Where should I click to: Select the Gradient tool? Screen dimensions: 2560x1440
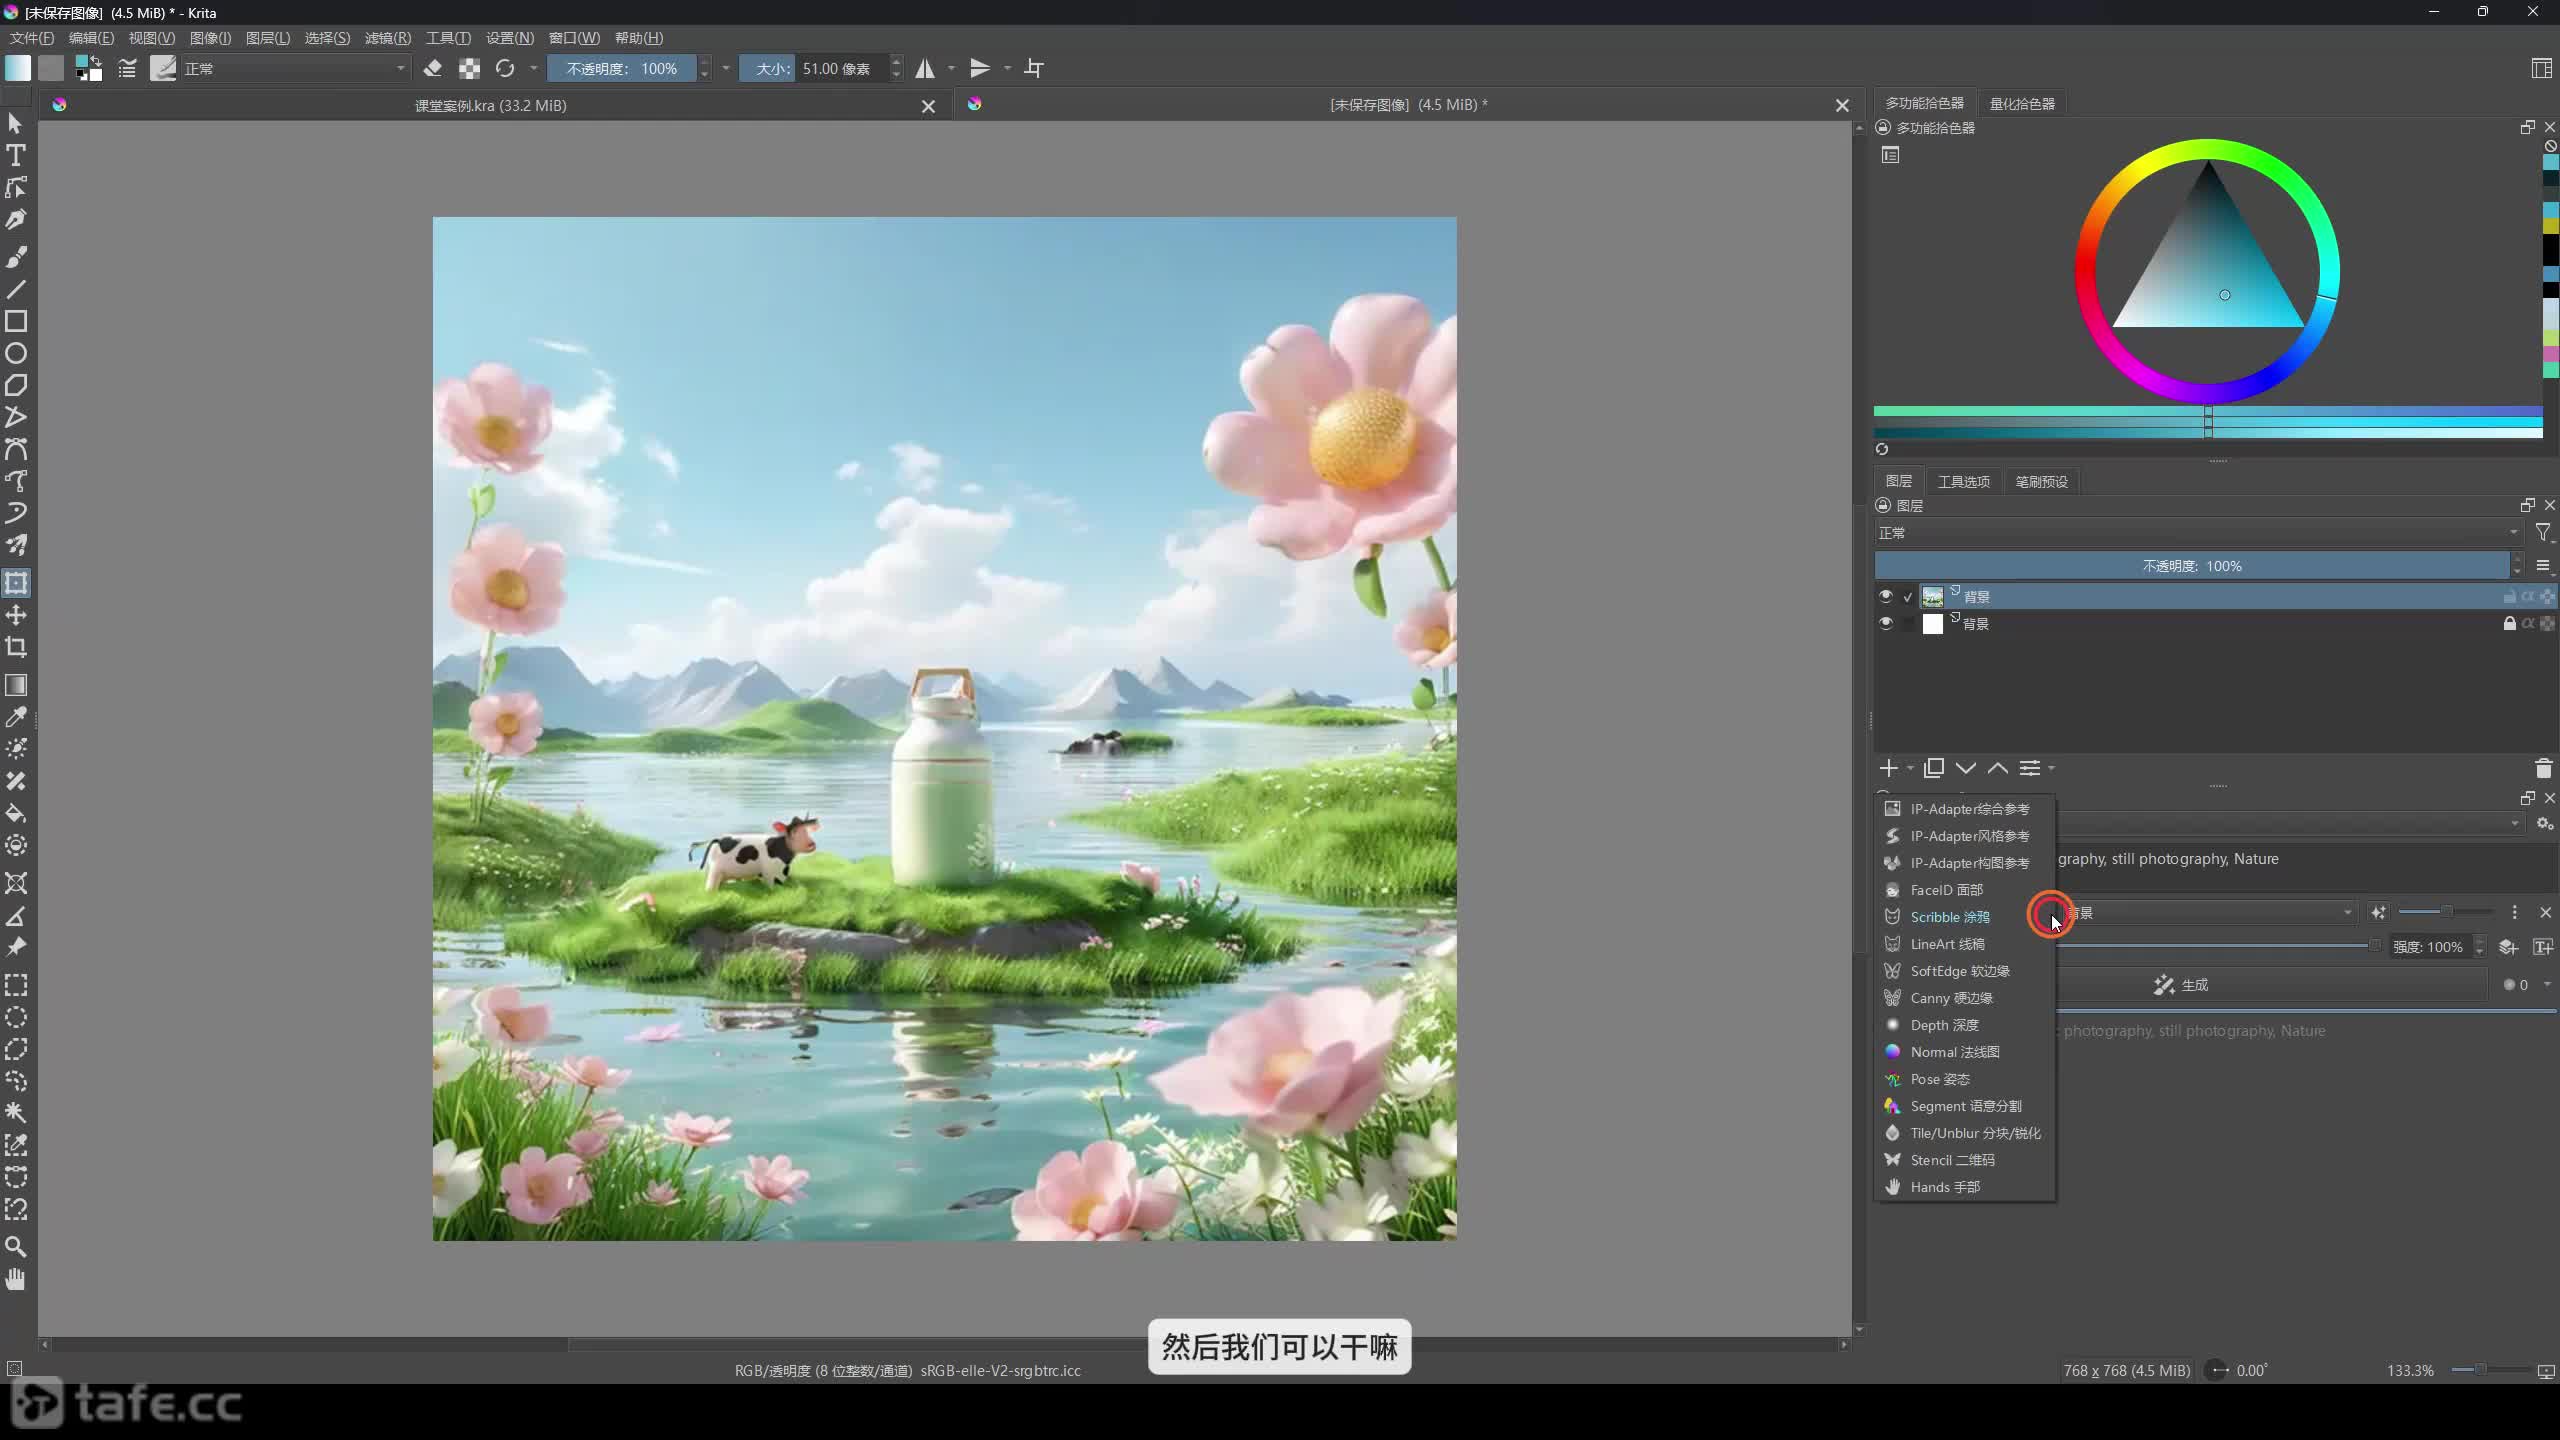(16, 685)
